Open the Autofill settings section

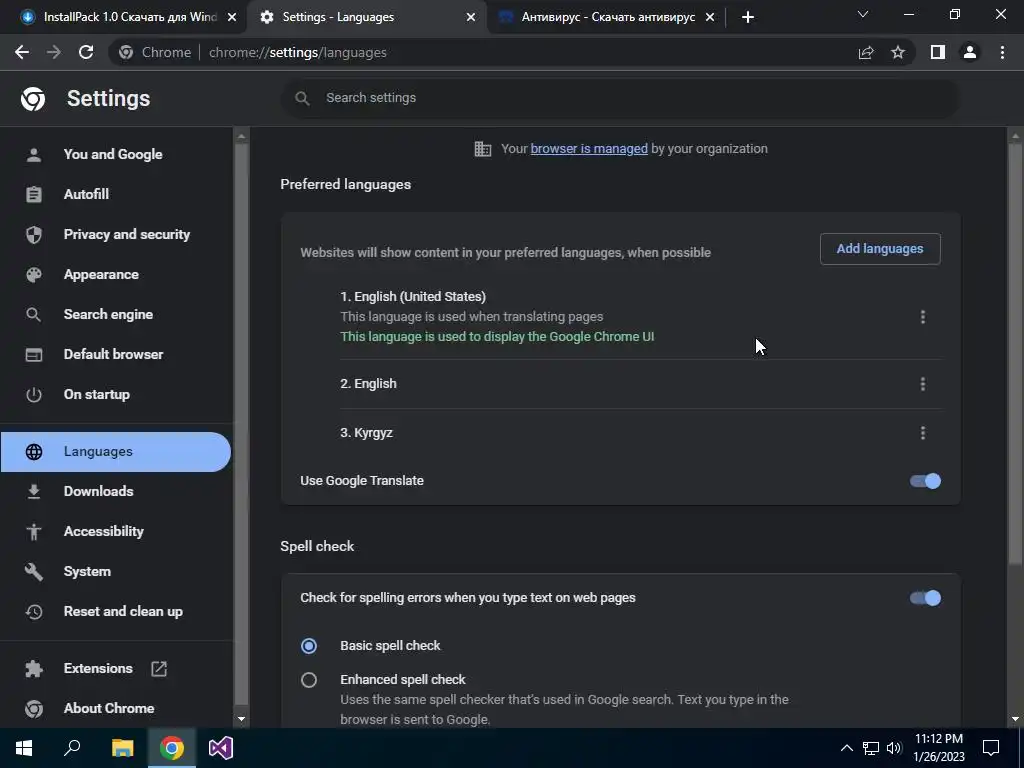116,194
